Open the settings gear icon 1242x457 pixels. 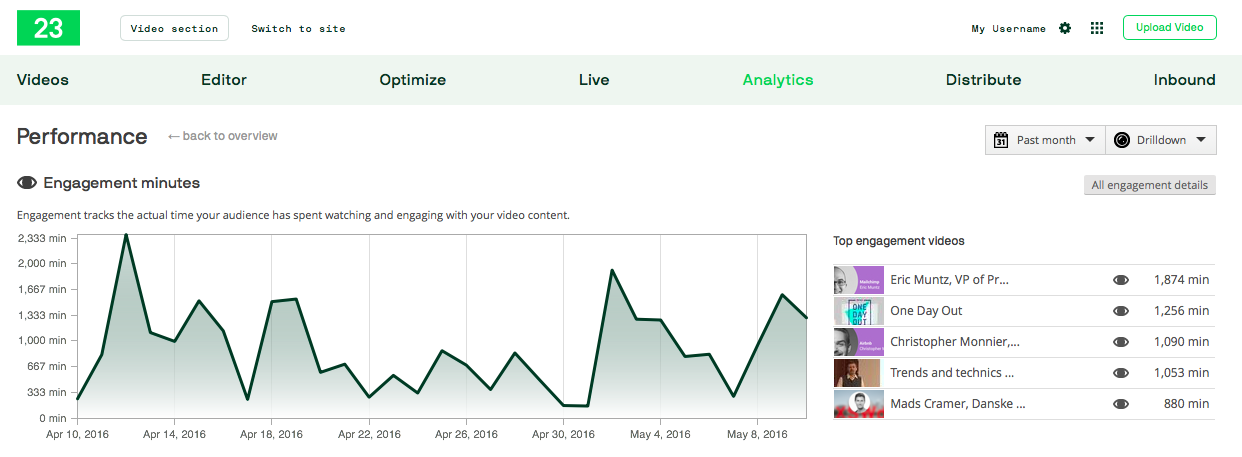[1065, 28]
